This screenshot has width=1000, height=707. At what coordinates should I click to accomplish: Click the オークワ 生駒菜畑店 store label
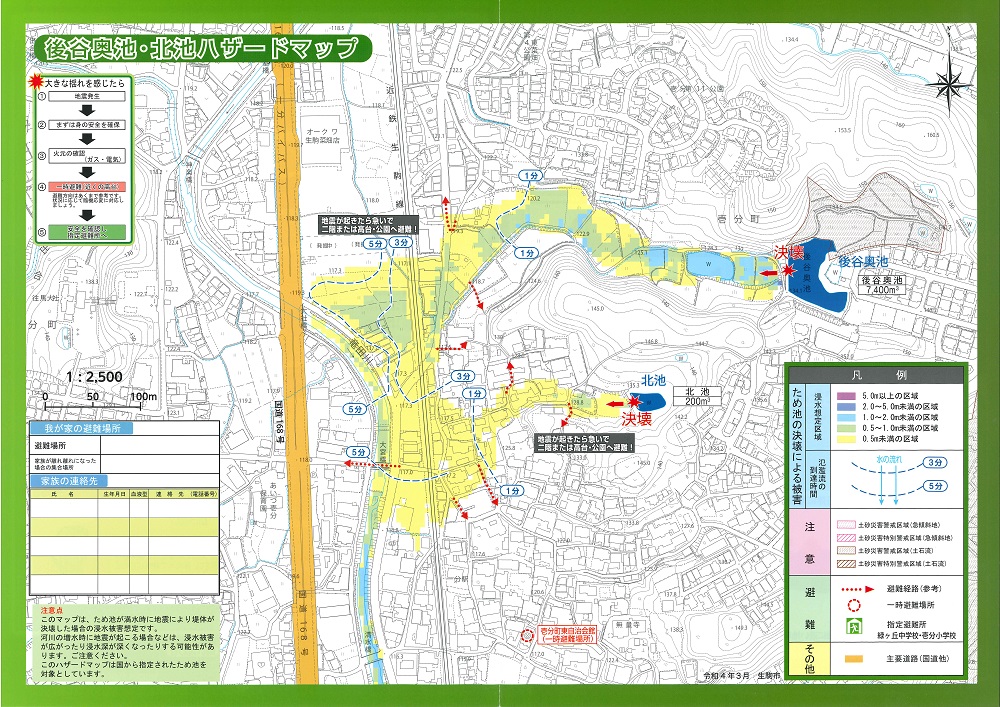(x=323, y=138)
